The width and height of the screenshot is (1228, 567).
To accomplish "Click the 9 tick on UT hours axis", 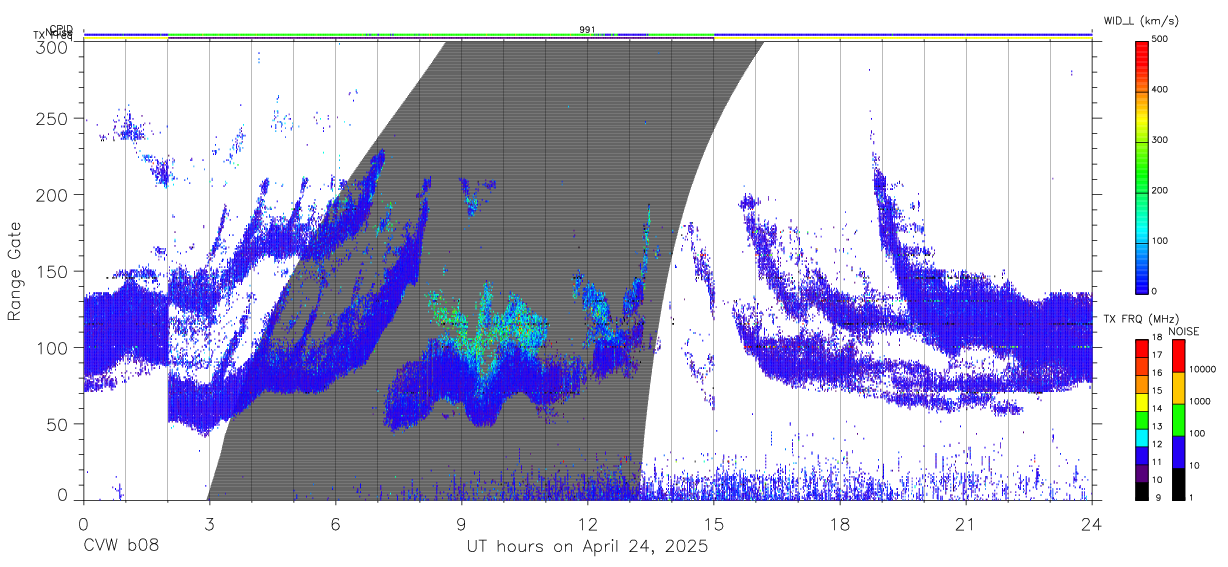I will click(461, 525).
